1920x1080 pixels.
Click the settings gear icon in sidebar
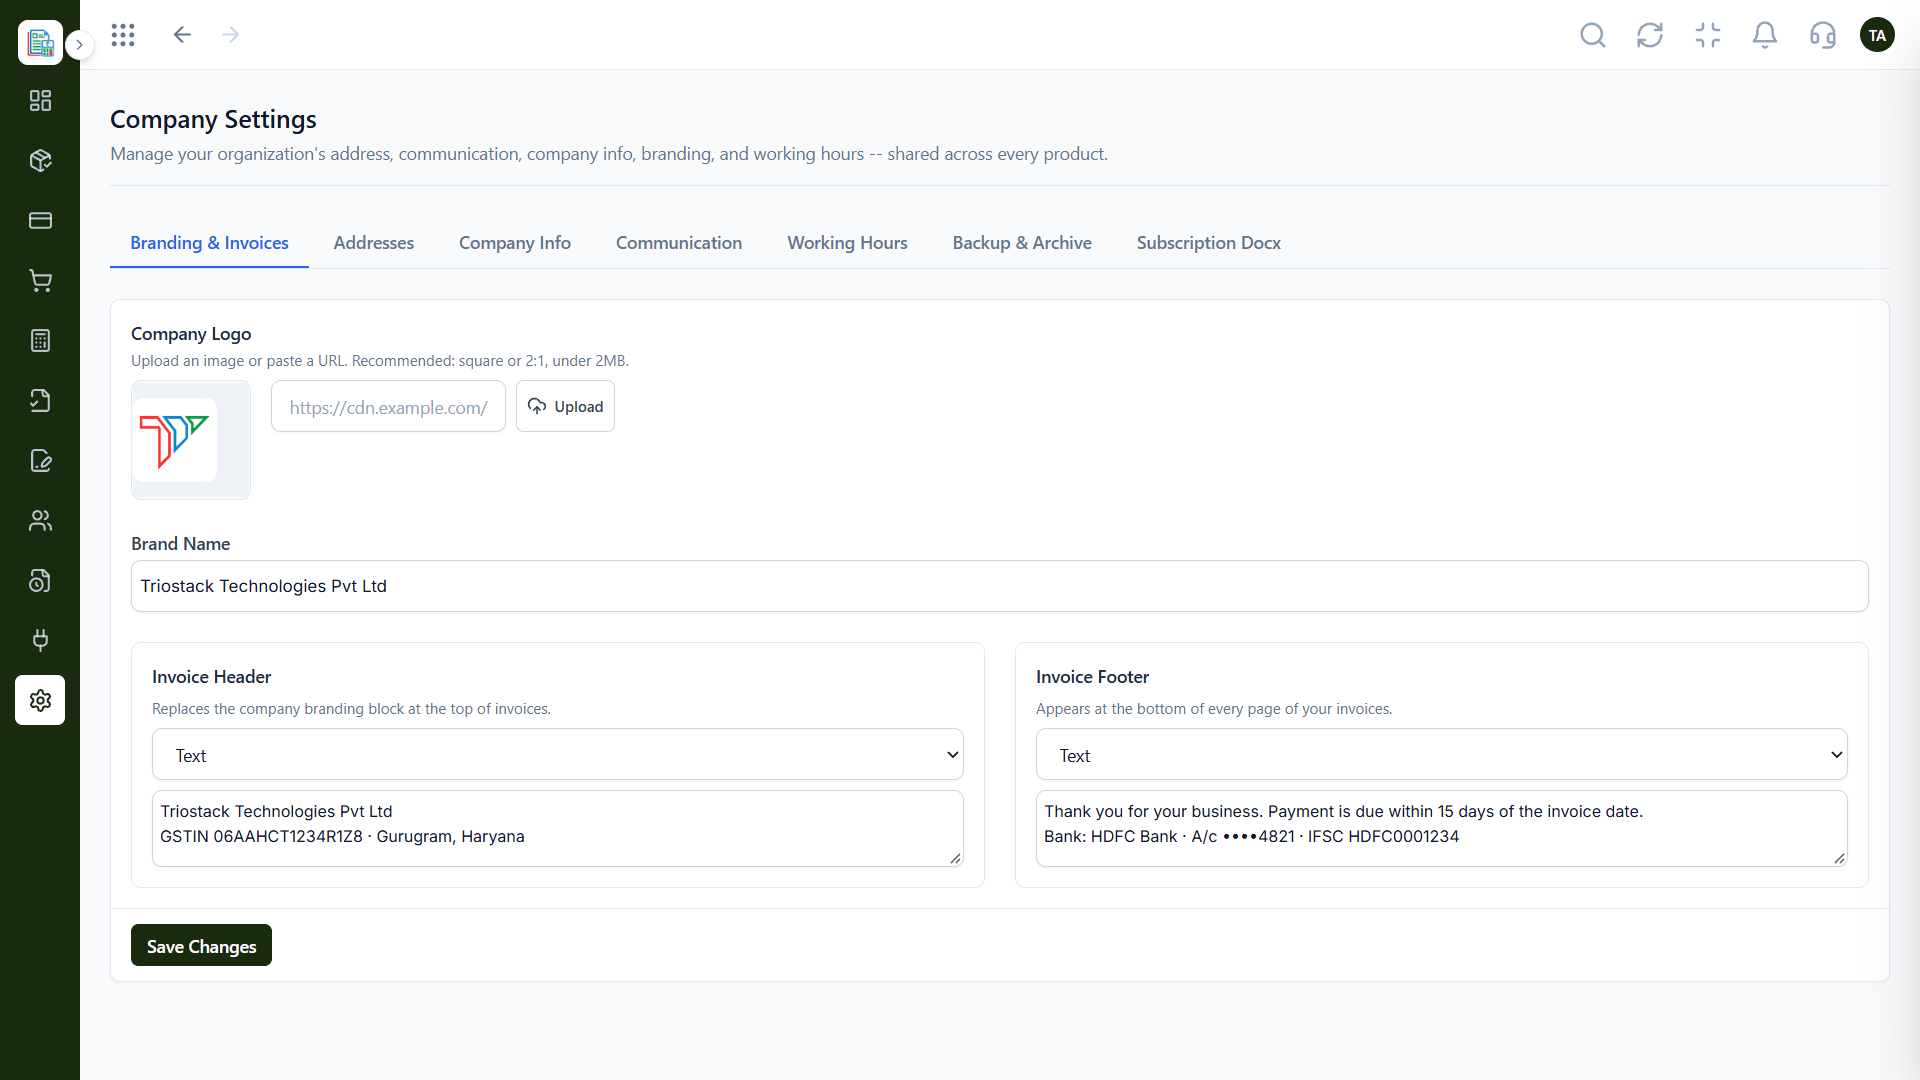coord(40,700)
